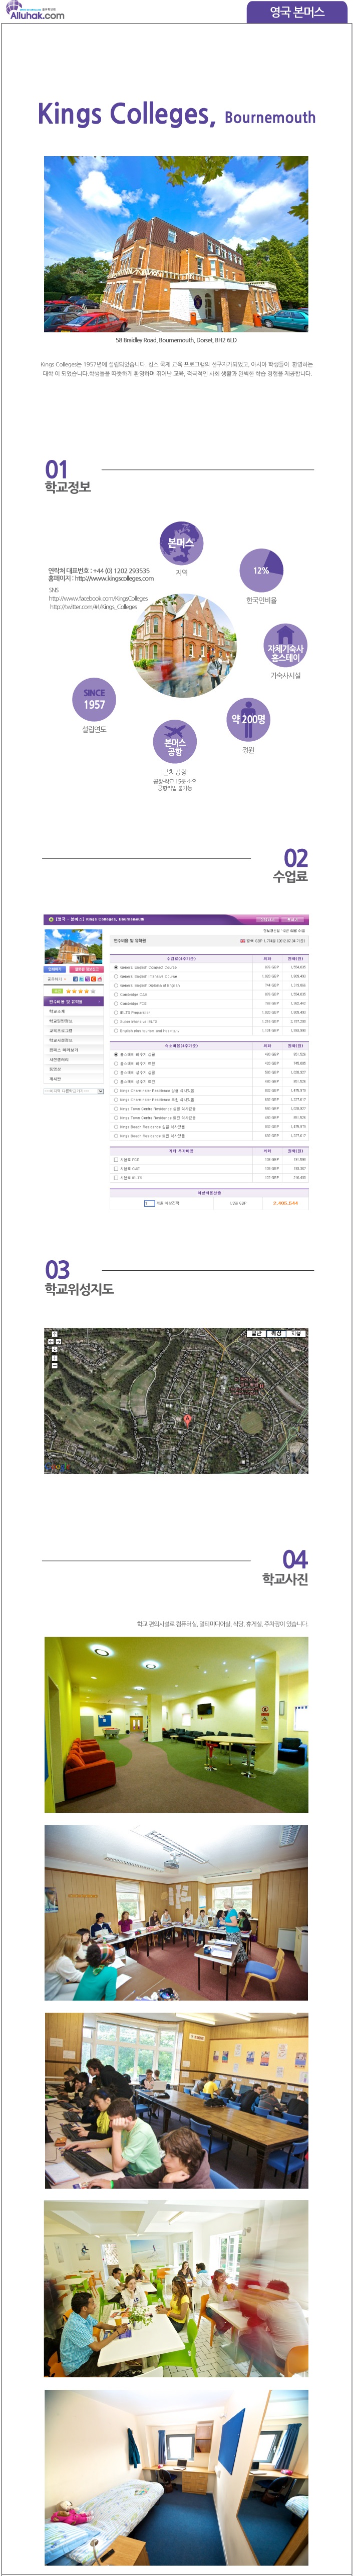Select Cambridge FCE course radio

(116, 1004)
